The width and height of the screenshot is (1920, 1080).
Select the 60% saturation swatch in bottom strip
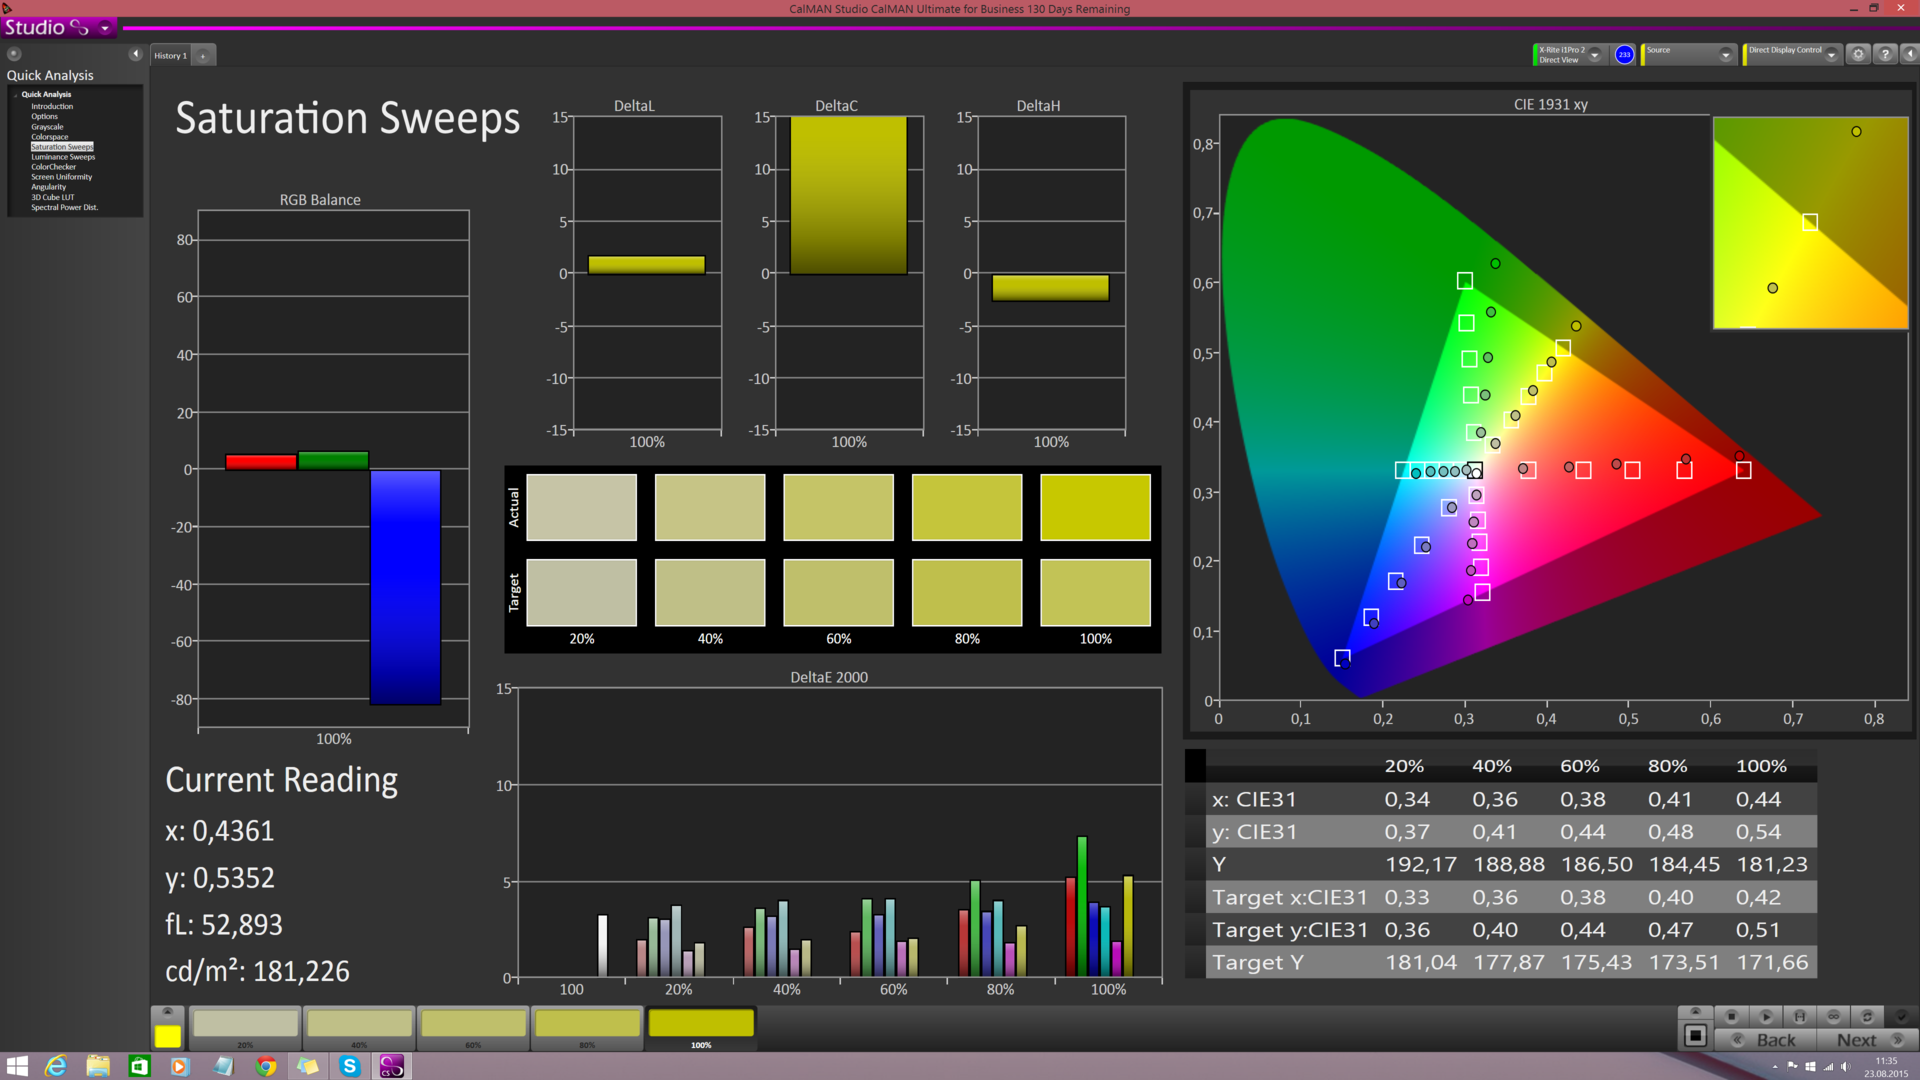[x=473, y=1025]
